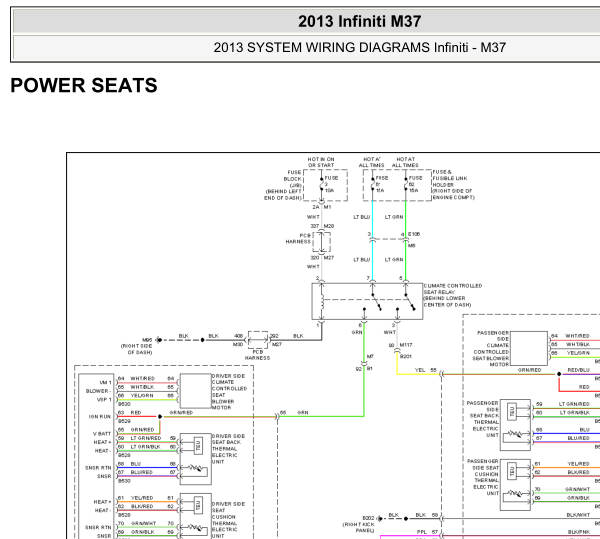The height and width of the screenshot is (539, 600).
Task: Click the 'HOT IN ON OR START' label
Action: pyautogui.click(x=321, y=162)
